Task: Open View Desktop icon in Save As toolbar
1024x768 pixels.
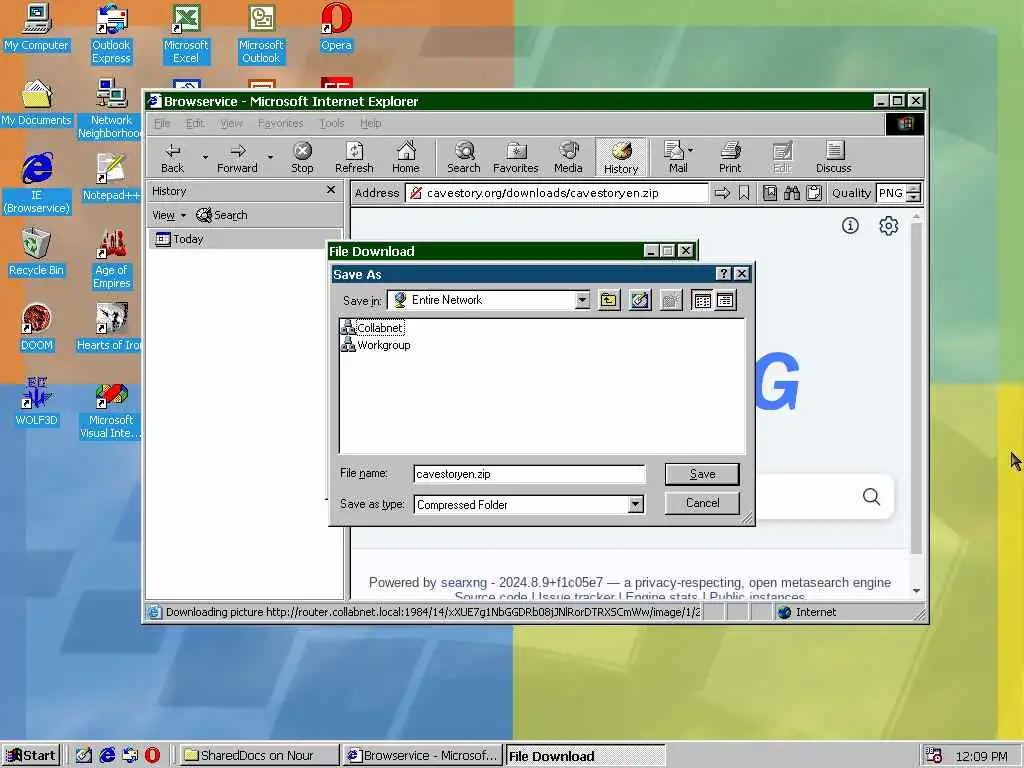Action: 640,300
